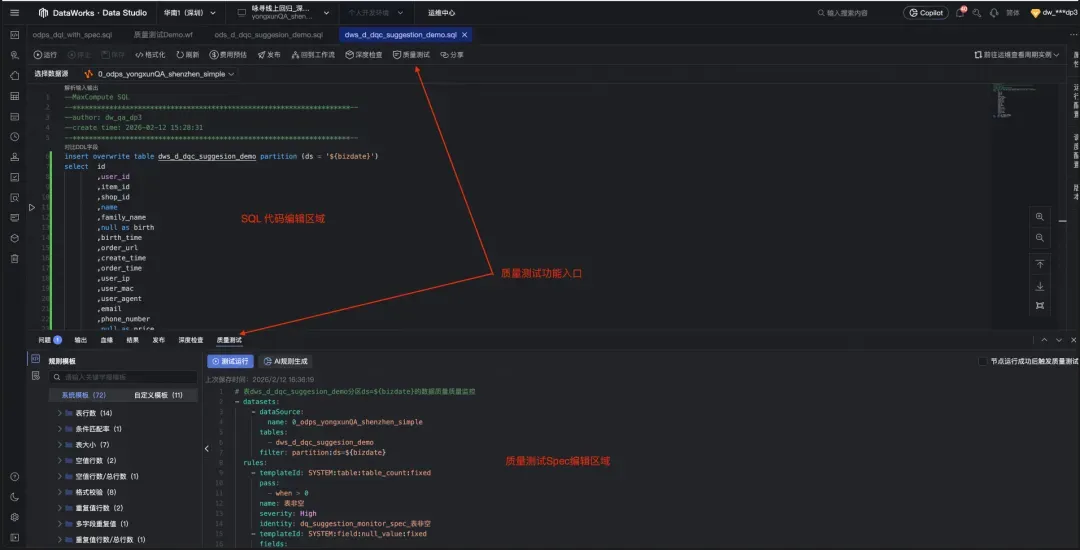The image size is (1080, 550).
Task: Open data source 0_odps_yongxunQA_shenzhen_simple dropdown
Action: pyautogui.click(x=160, y=74)
